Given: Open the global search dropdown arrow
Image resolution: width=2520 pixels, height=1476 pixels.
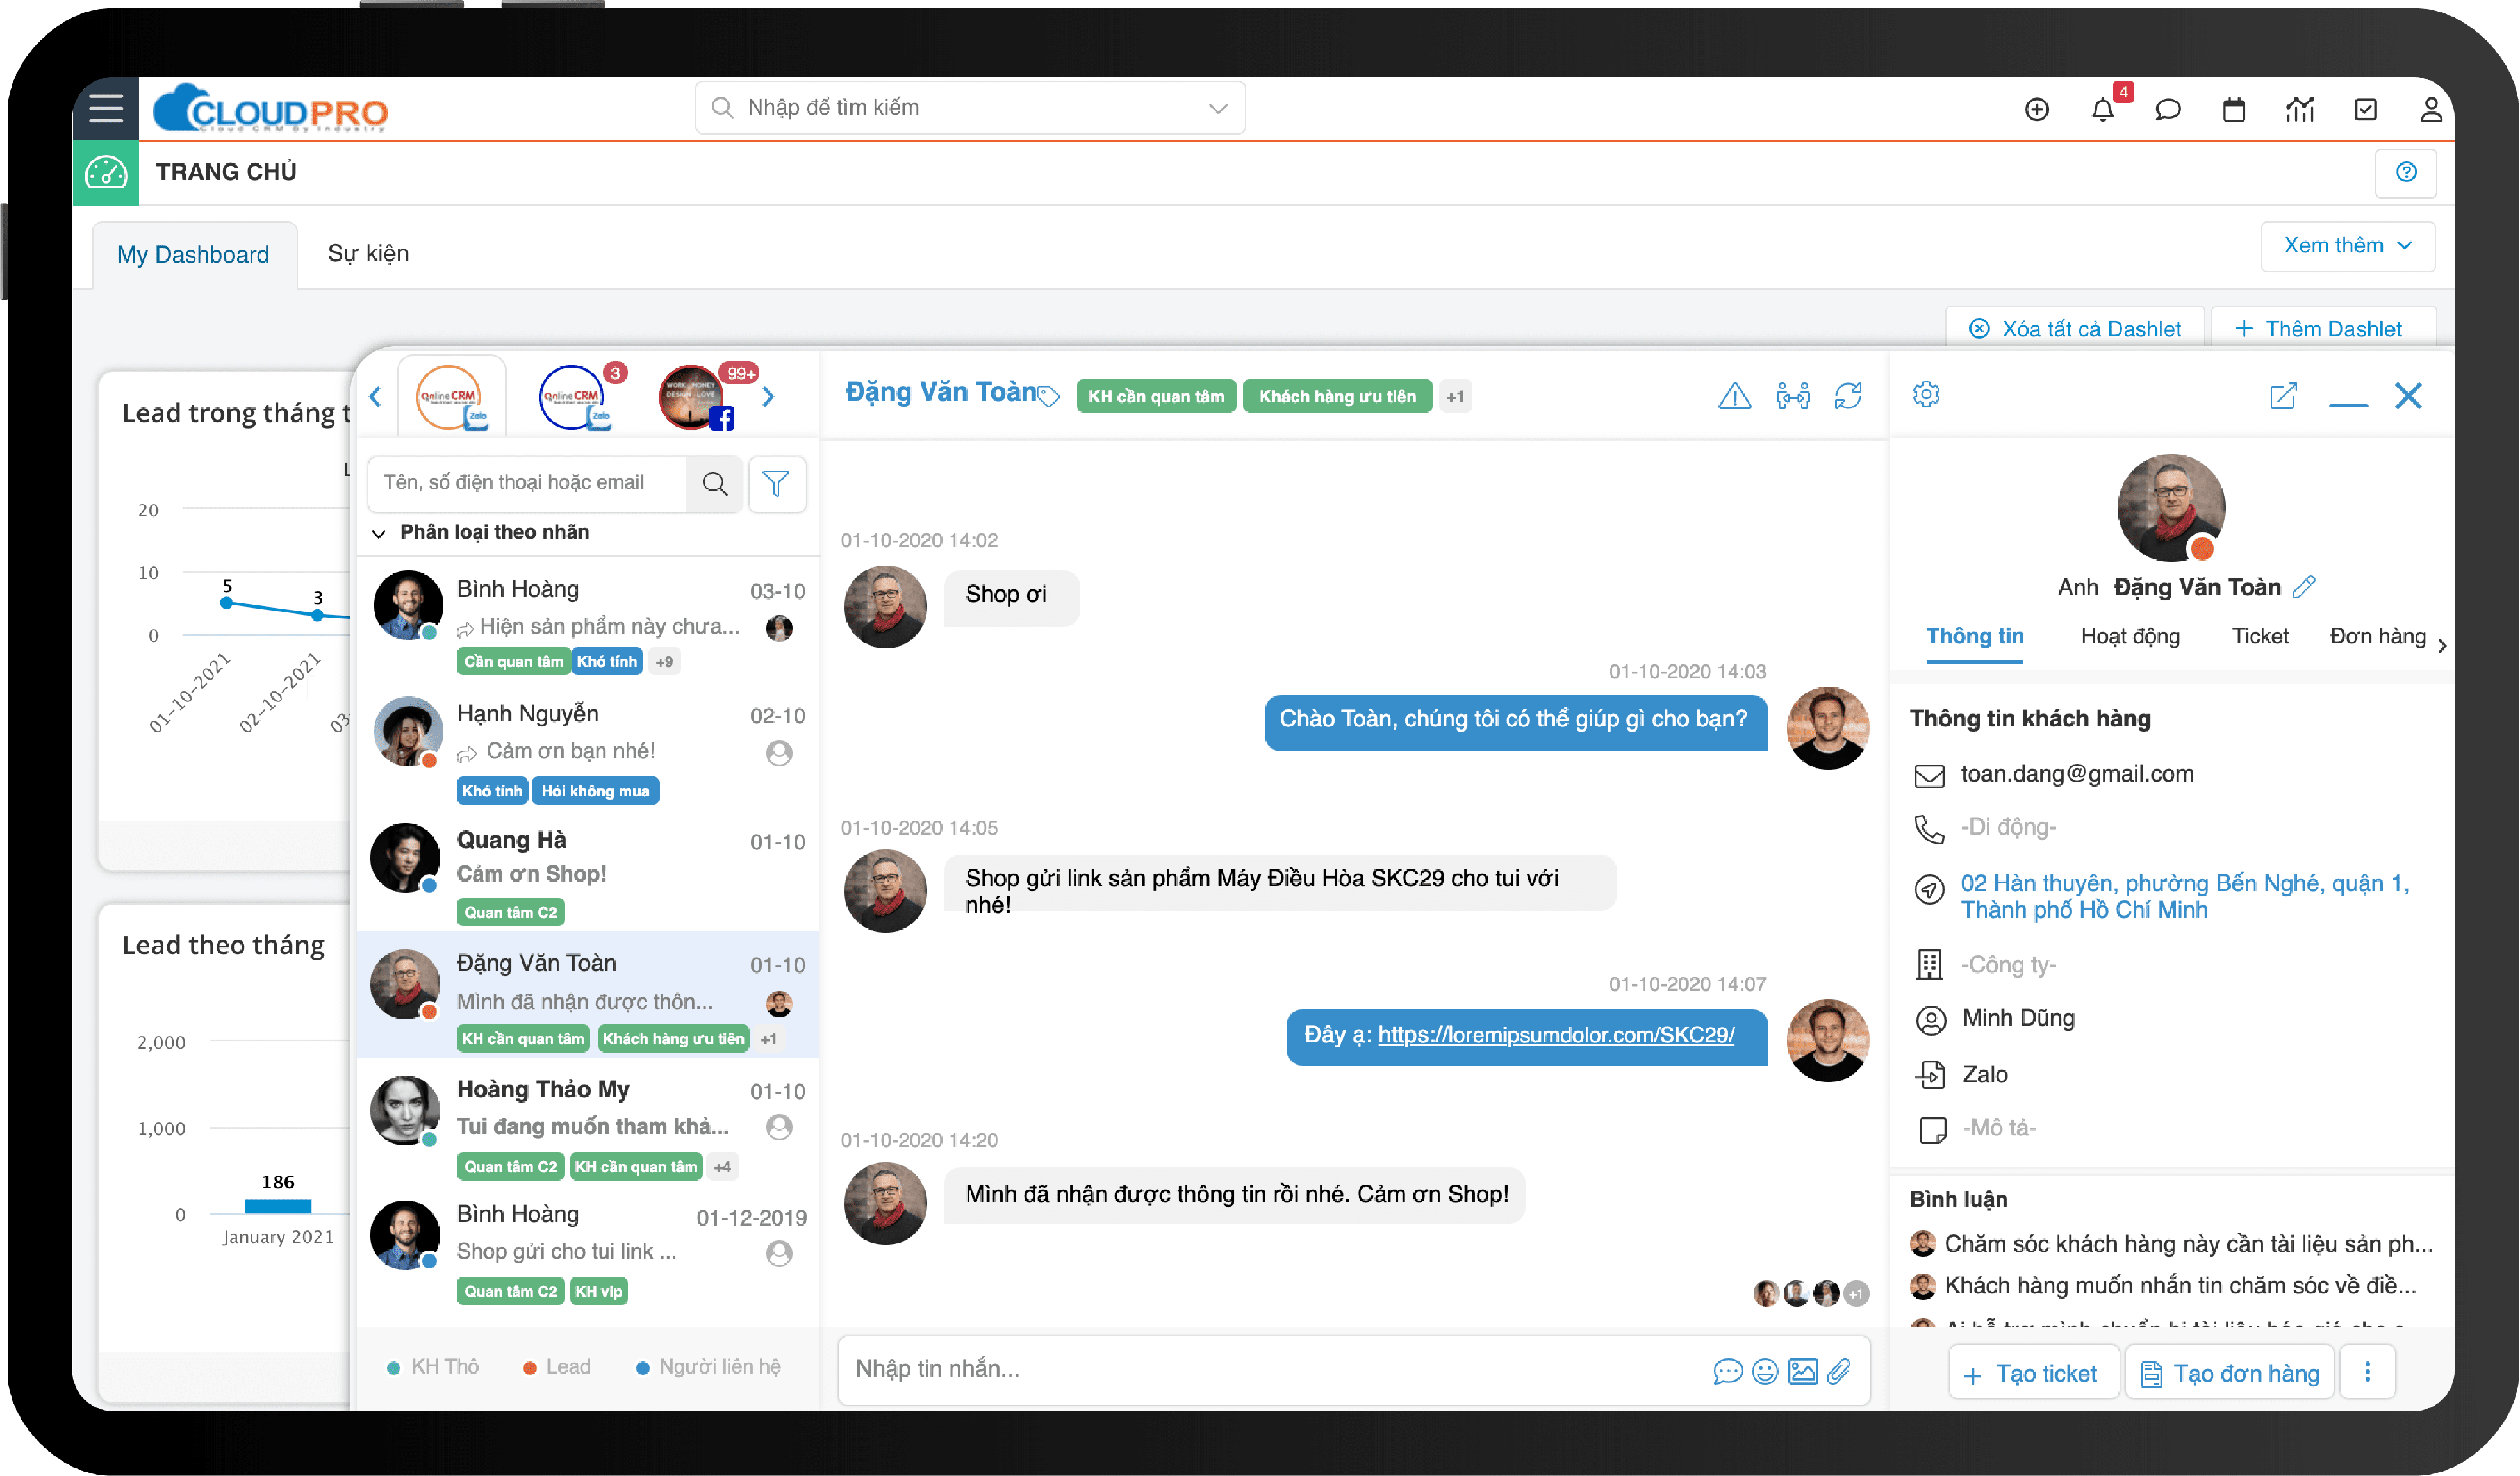Looking at the screenshot, I should (x=1217, y=108).
